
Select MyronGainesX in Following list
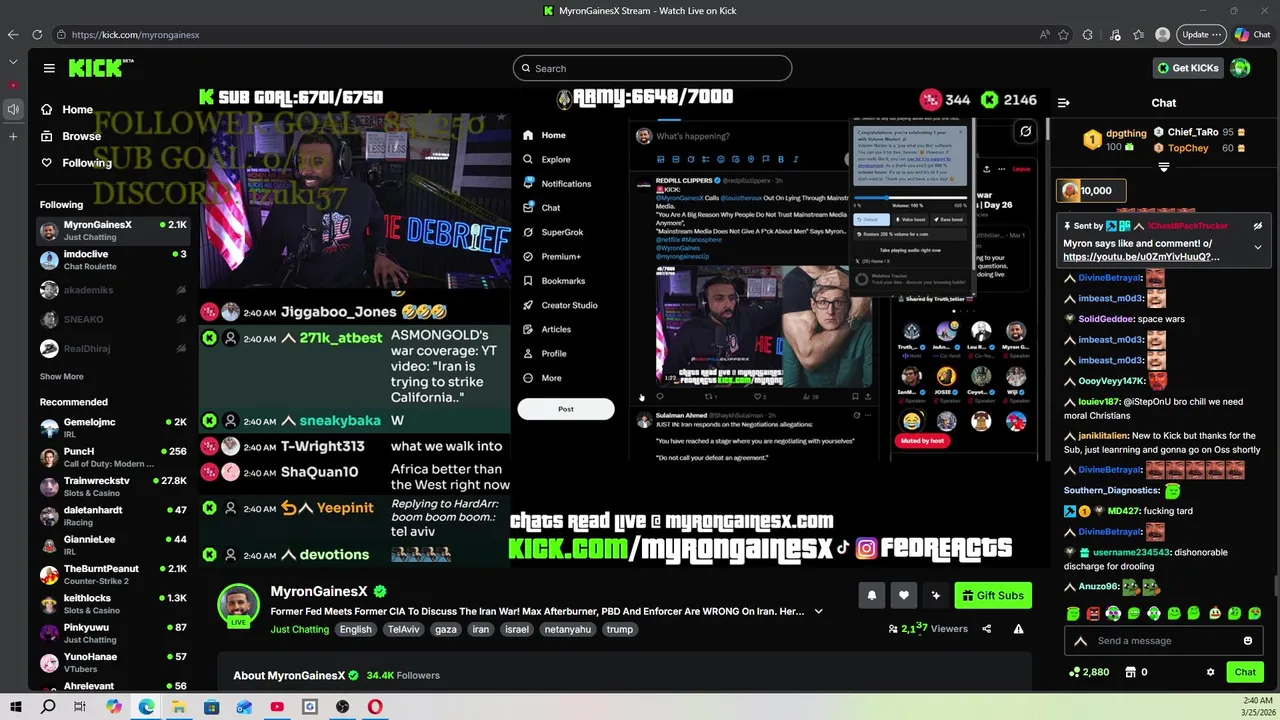tap(113, 230)
